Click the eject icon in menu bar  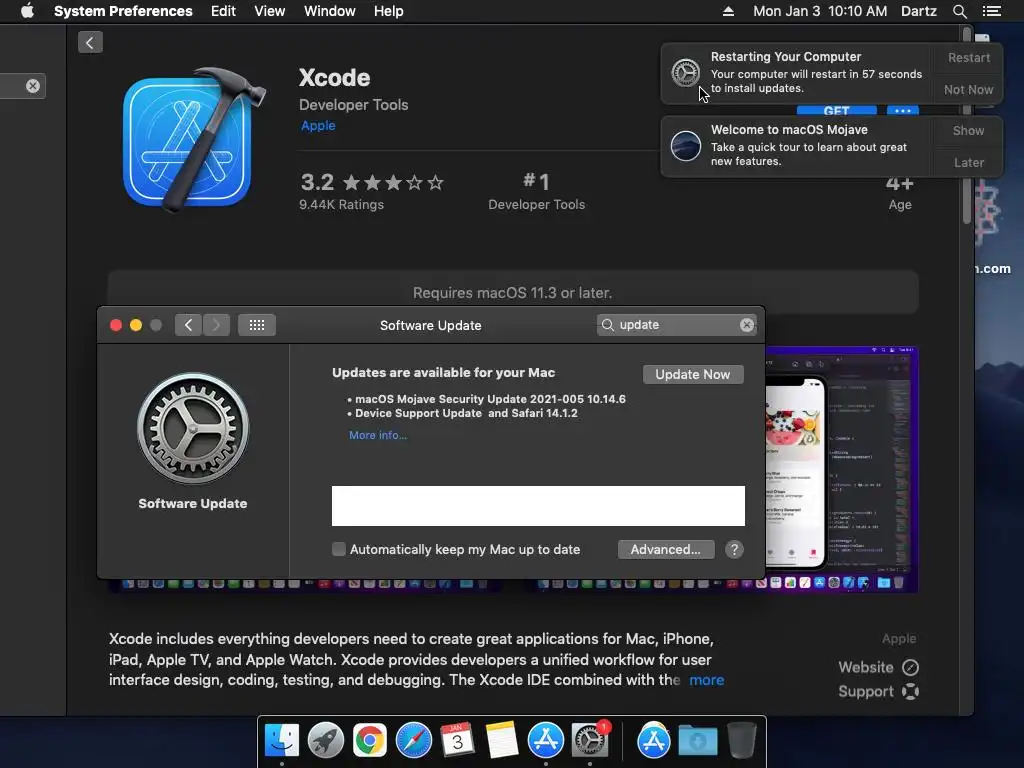pyautogui.click(x=728, y=11)
